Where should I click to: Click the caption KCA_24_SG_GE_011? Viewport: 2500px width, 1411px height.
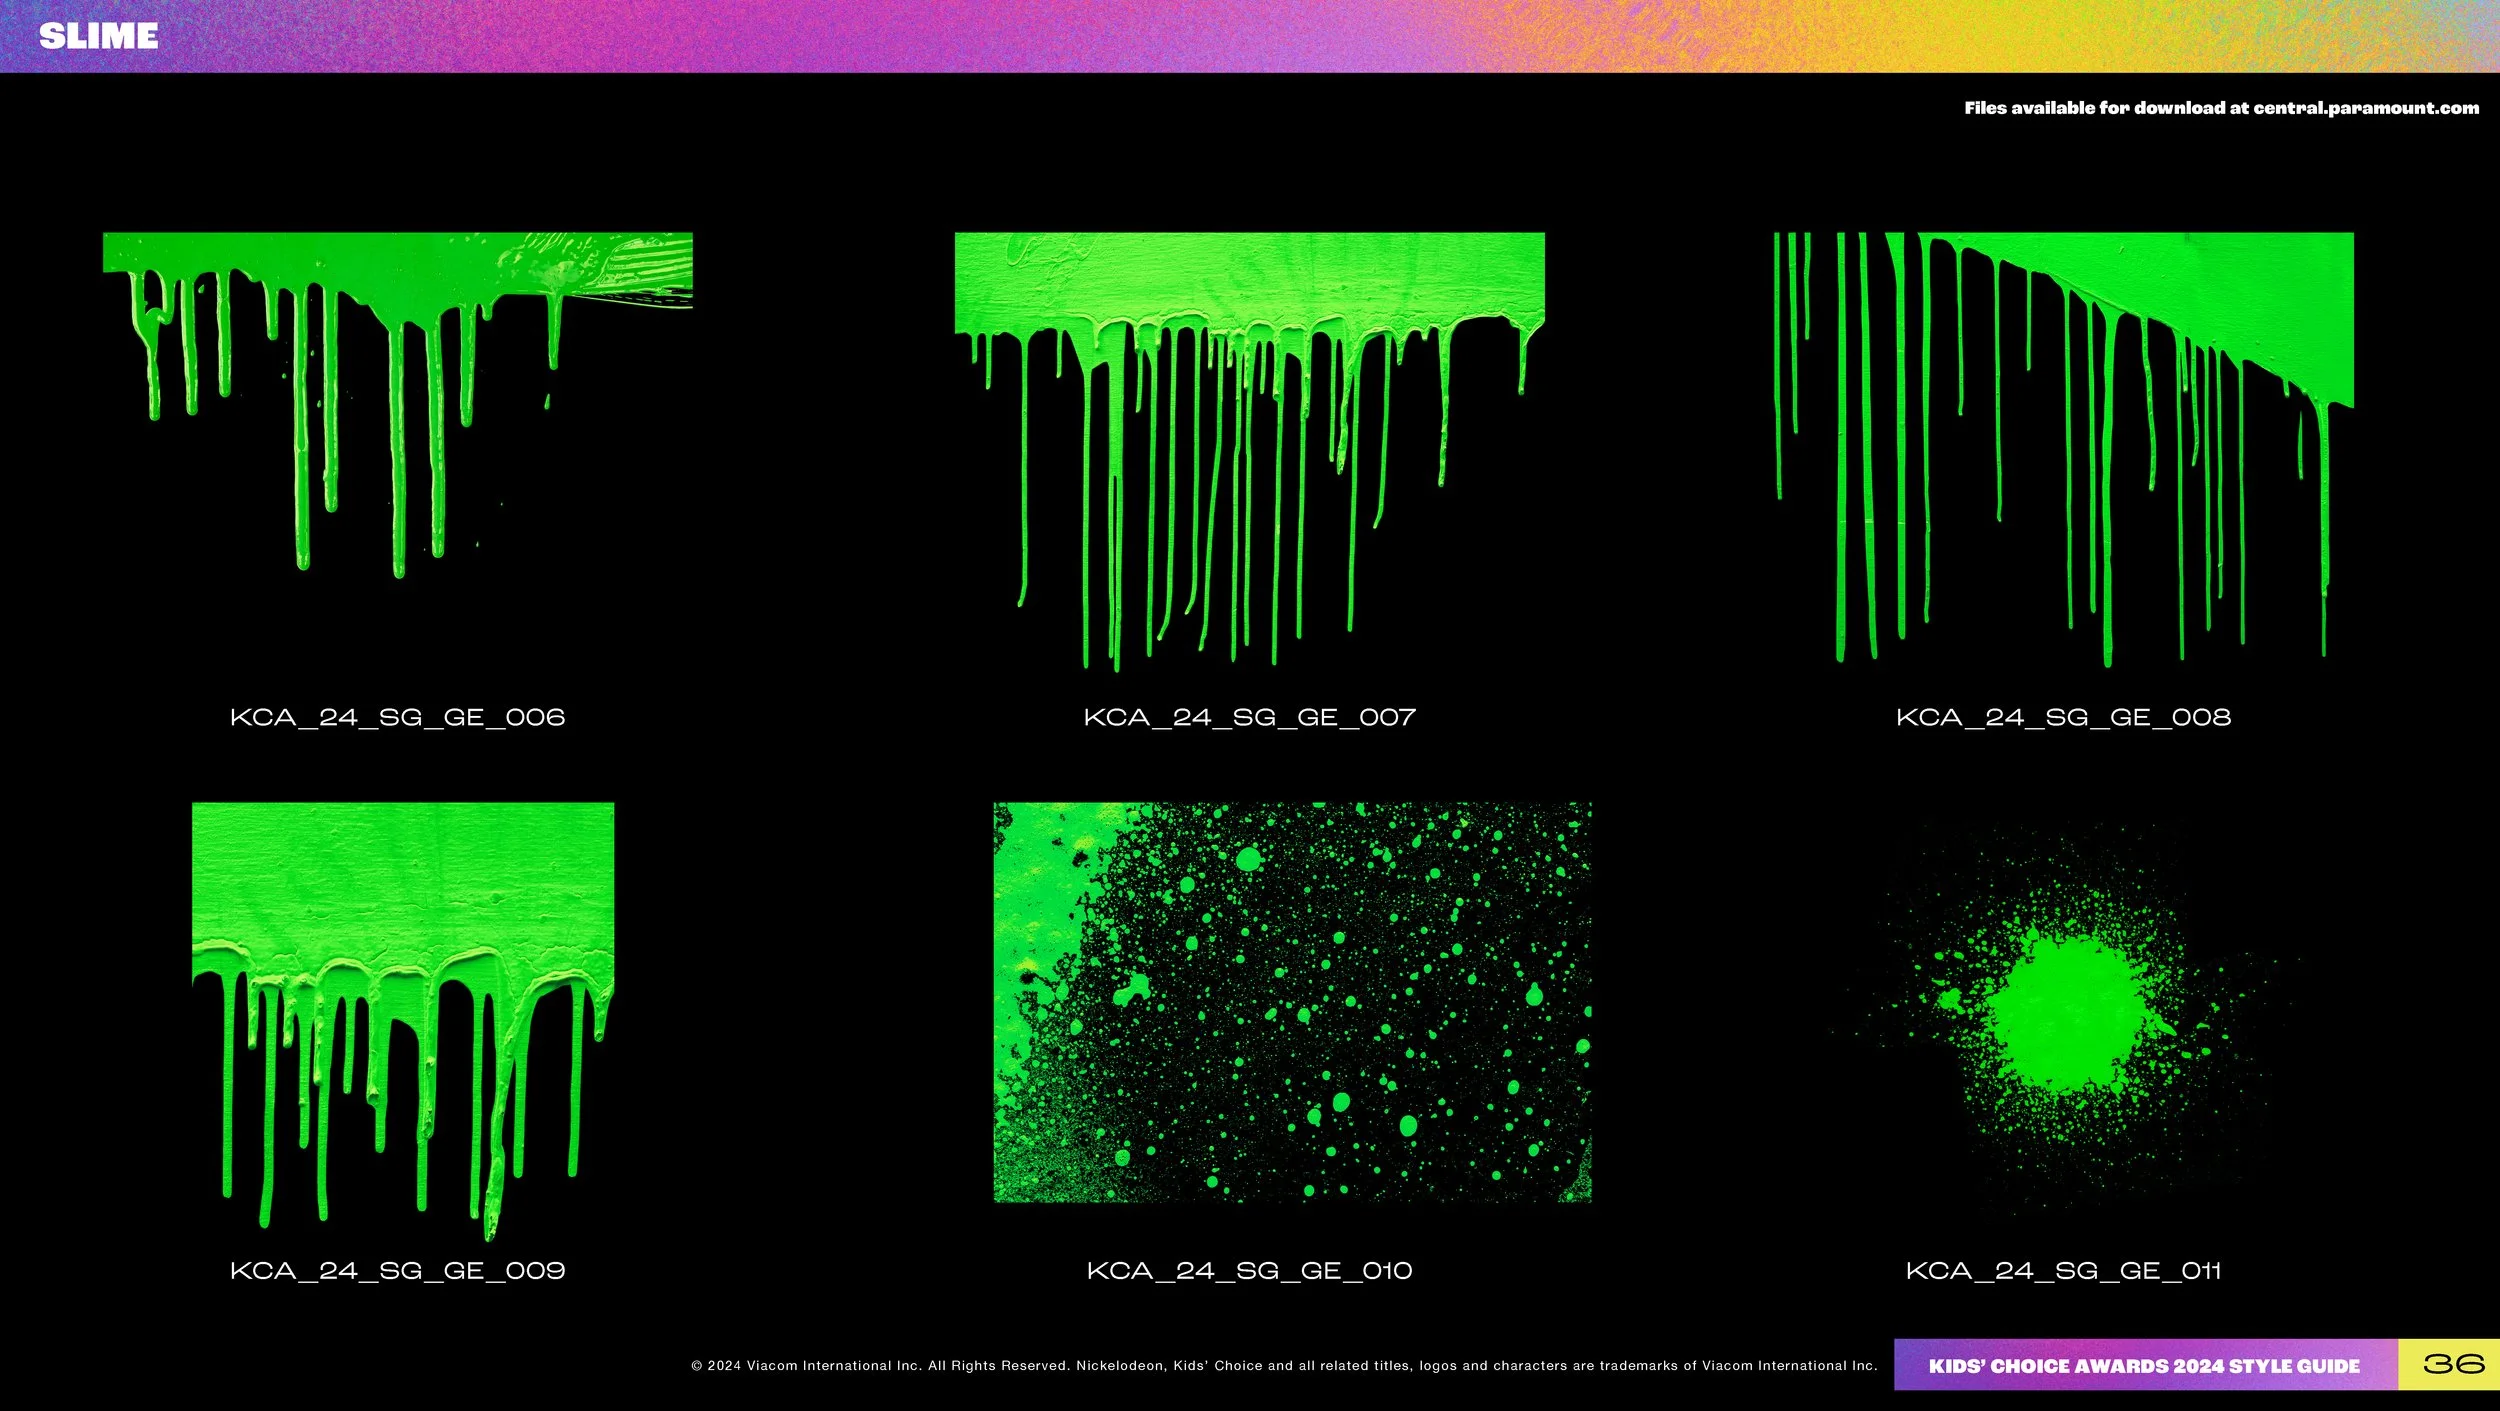(2064, 1270)
